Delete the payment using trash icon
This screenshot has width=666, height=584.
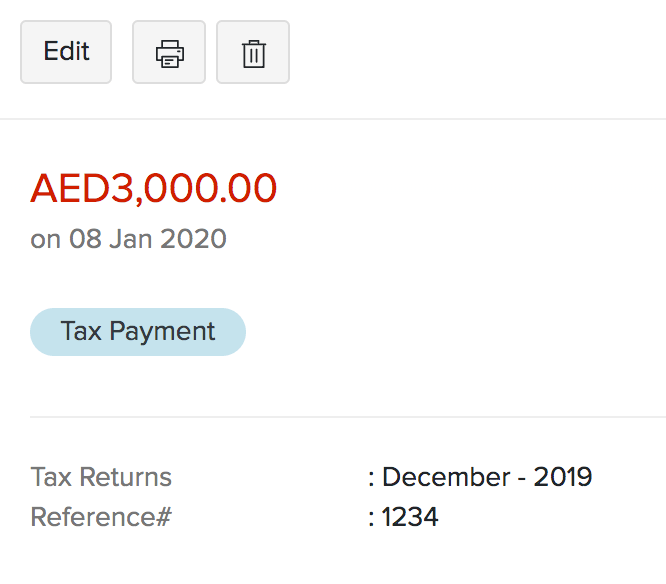click(253, 52)
